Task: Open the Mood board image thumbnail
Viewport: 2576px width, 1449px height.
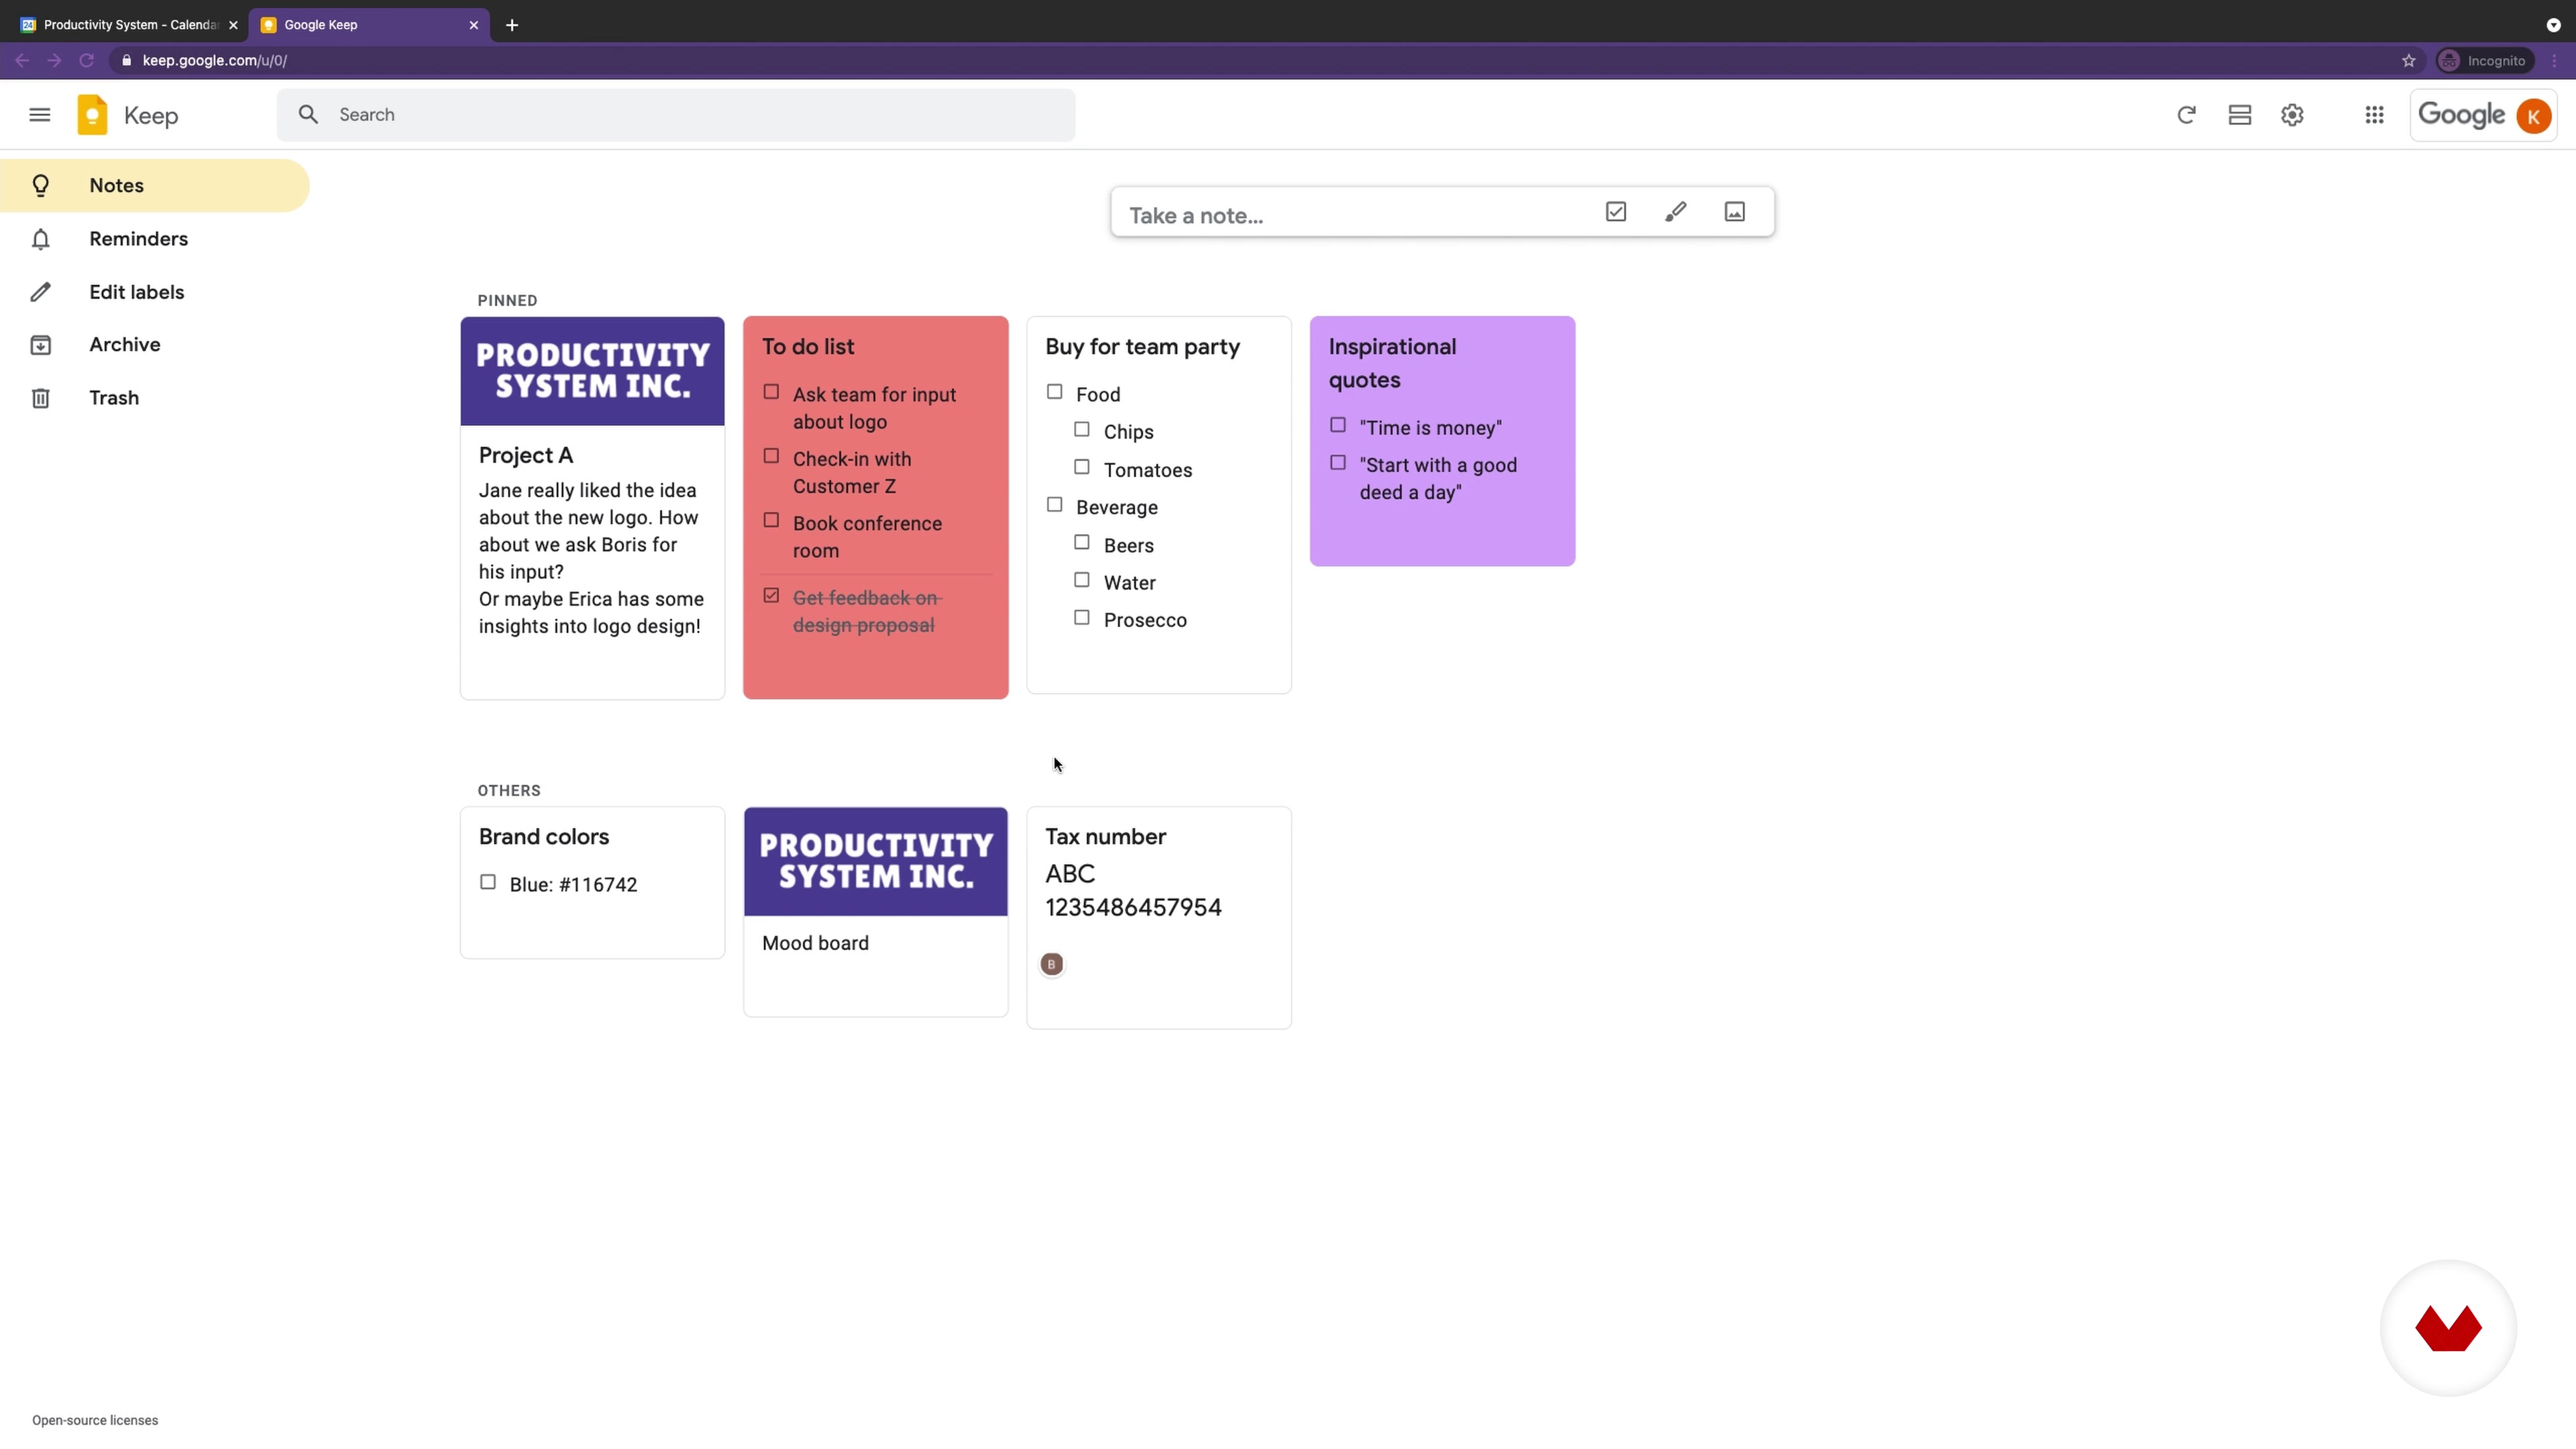Action: (875, 862)
